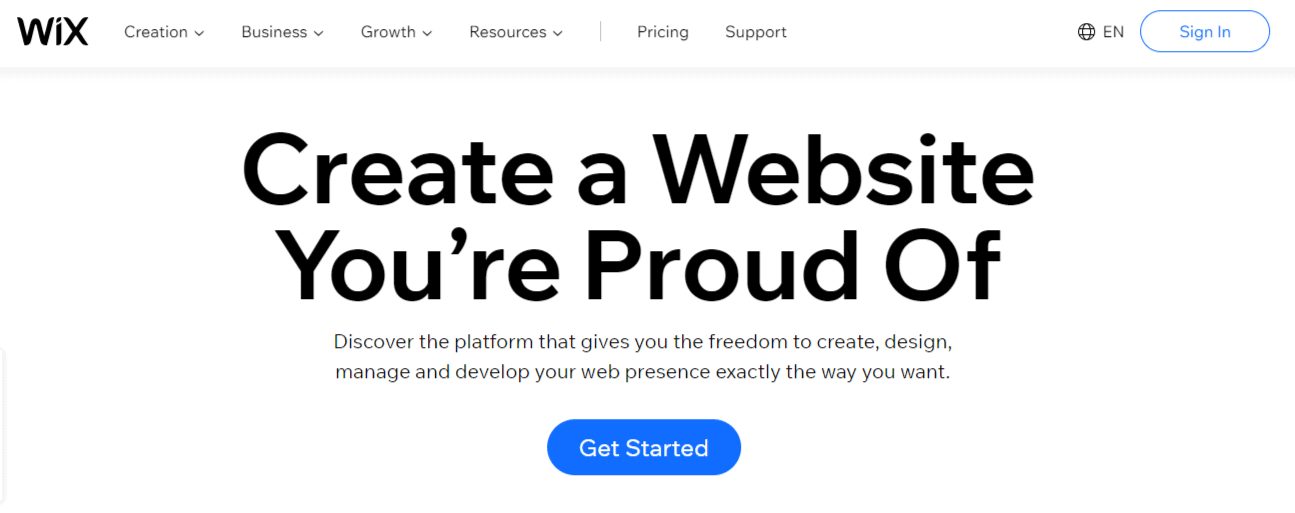Expand the Business menu chevron
Screen dimensions: 1295x513
tap(318, 33)
